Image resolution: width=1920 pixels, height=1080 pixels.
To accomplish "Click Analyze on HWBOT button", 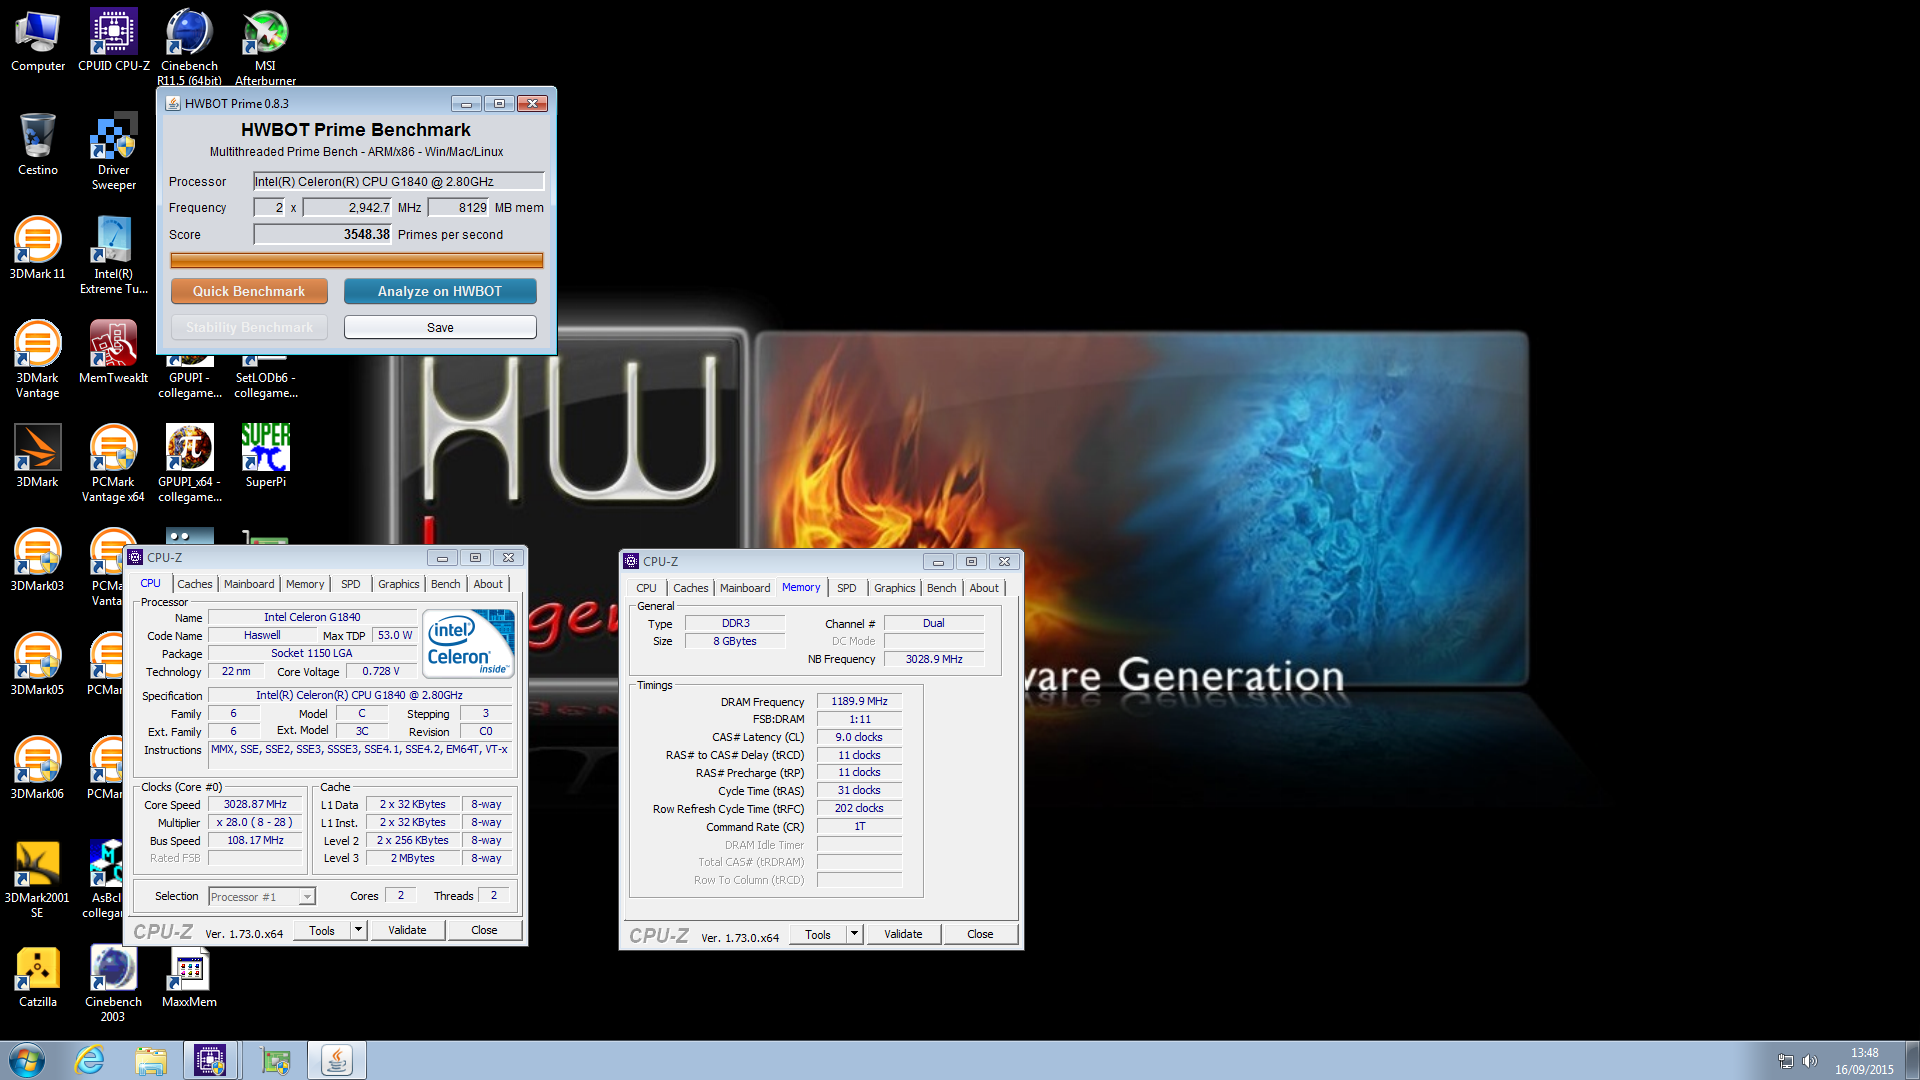I will pos(440,291).
